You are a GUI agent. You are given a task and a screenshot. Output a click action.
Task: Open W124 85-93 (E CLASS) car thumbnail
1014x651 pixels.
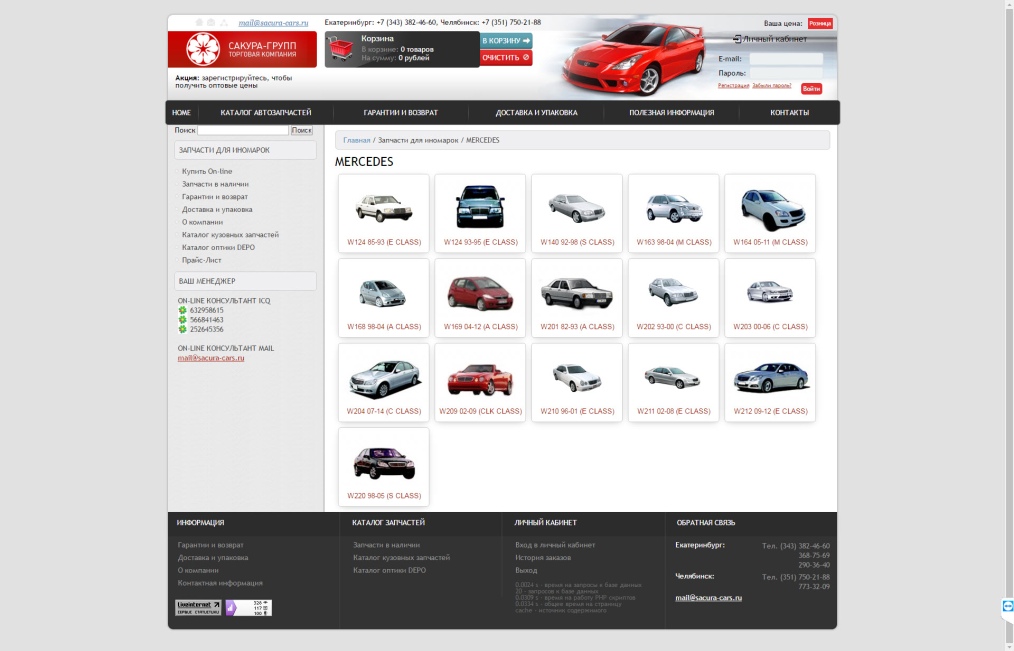tap(383, 208)
